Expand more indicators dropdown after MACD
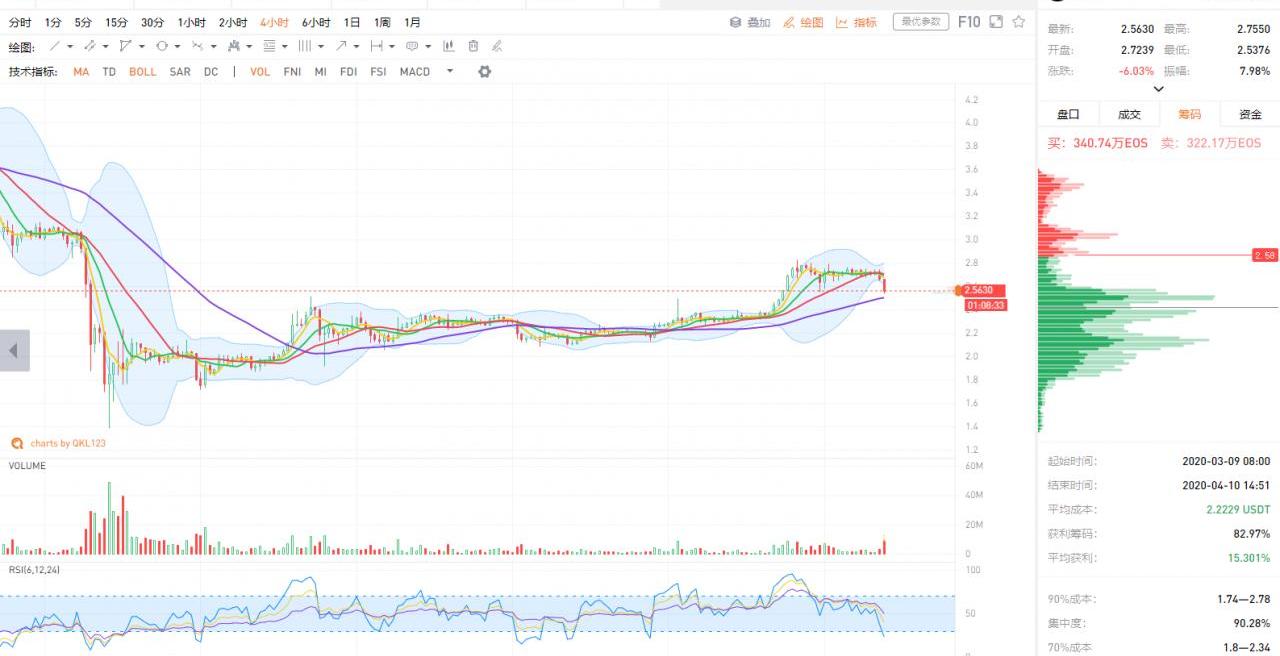 (x=450, y=72)
